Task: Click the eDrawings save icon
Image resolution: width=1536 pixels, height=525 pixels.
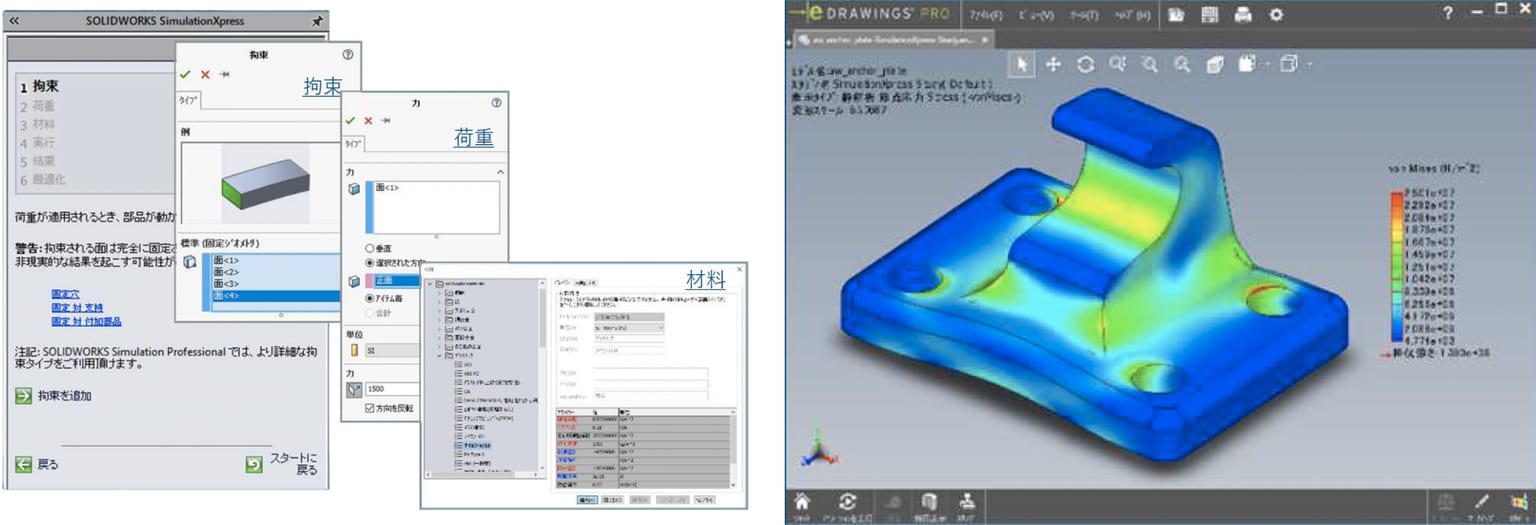Action: [1210, 14]
